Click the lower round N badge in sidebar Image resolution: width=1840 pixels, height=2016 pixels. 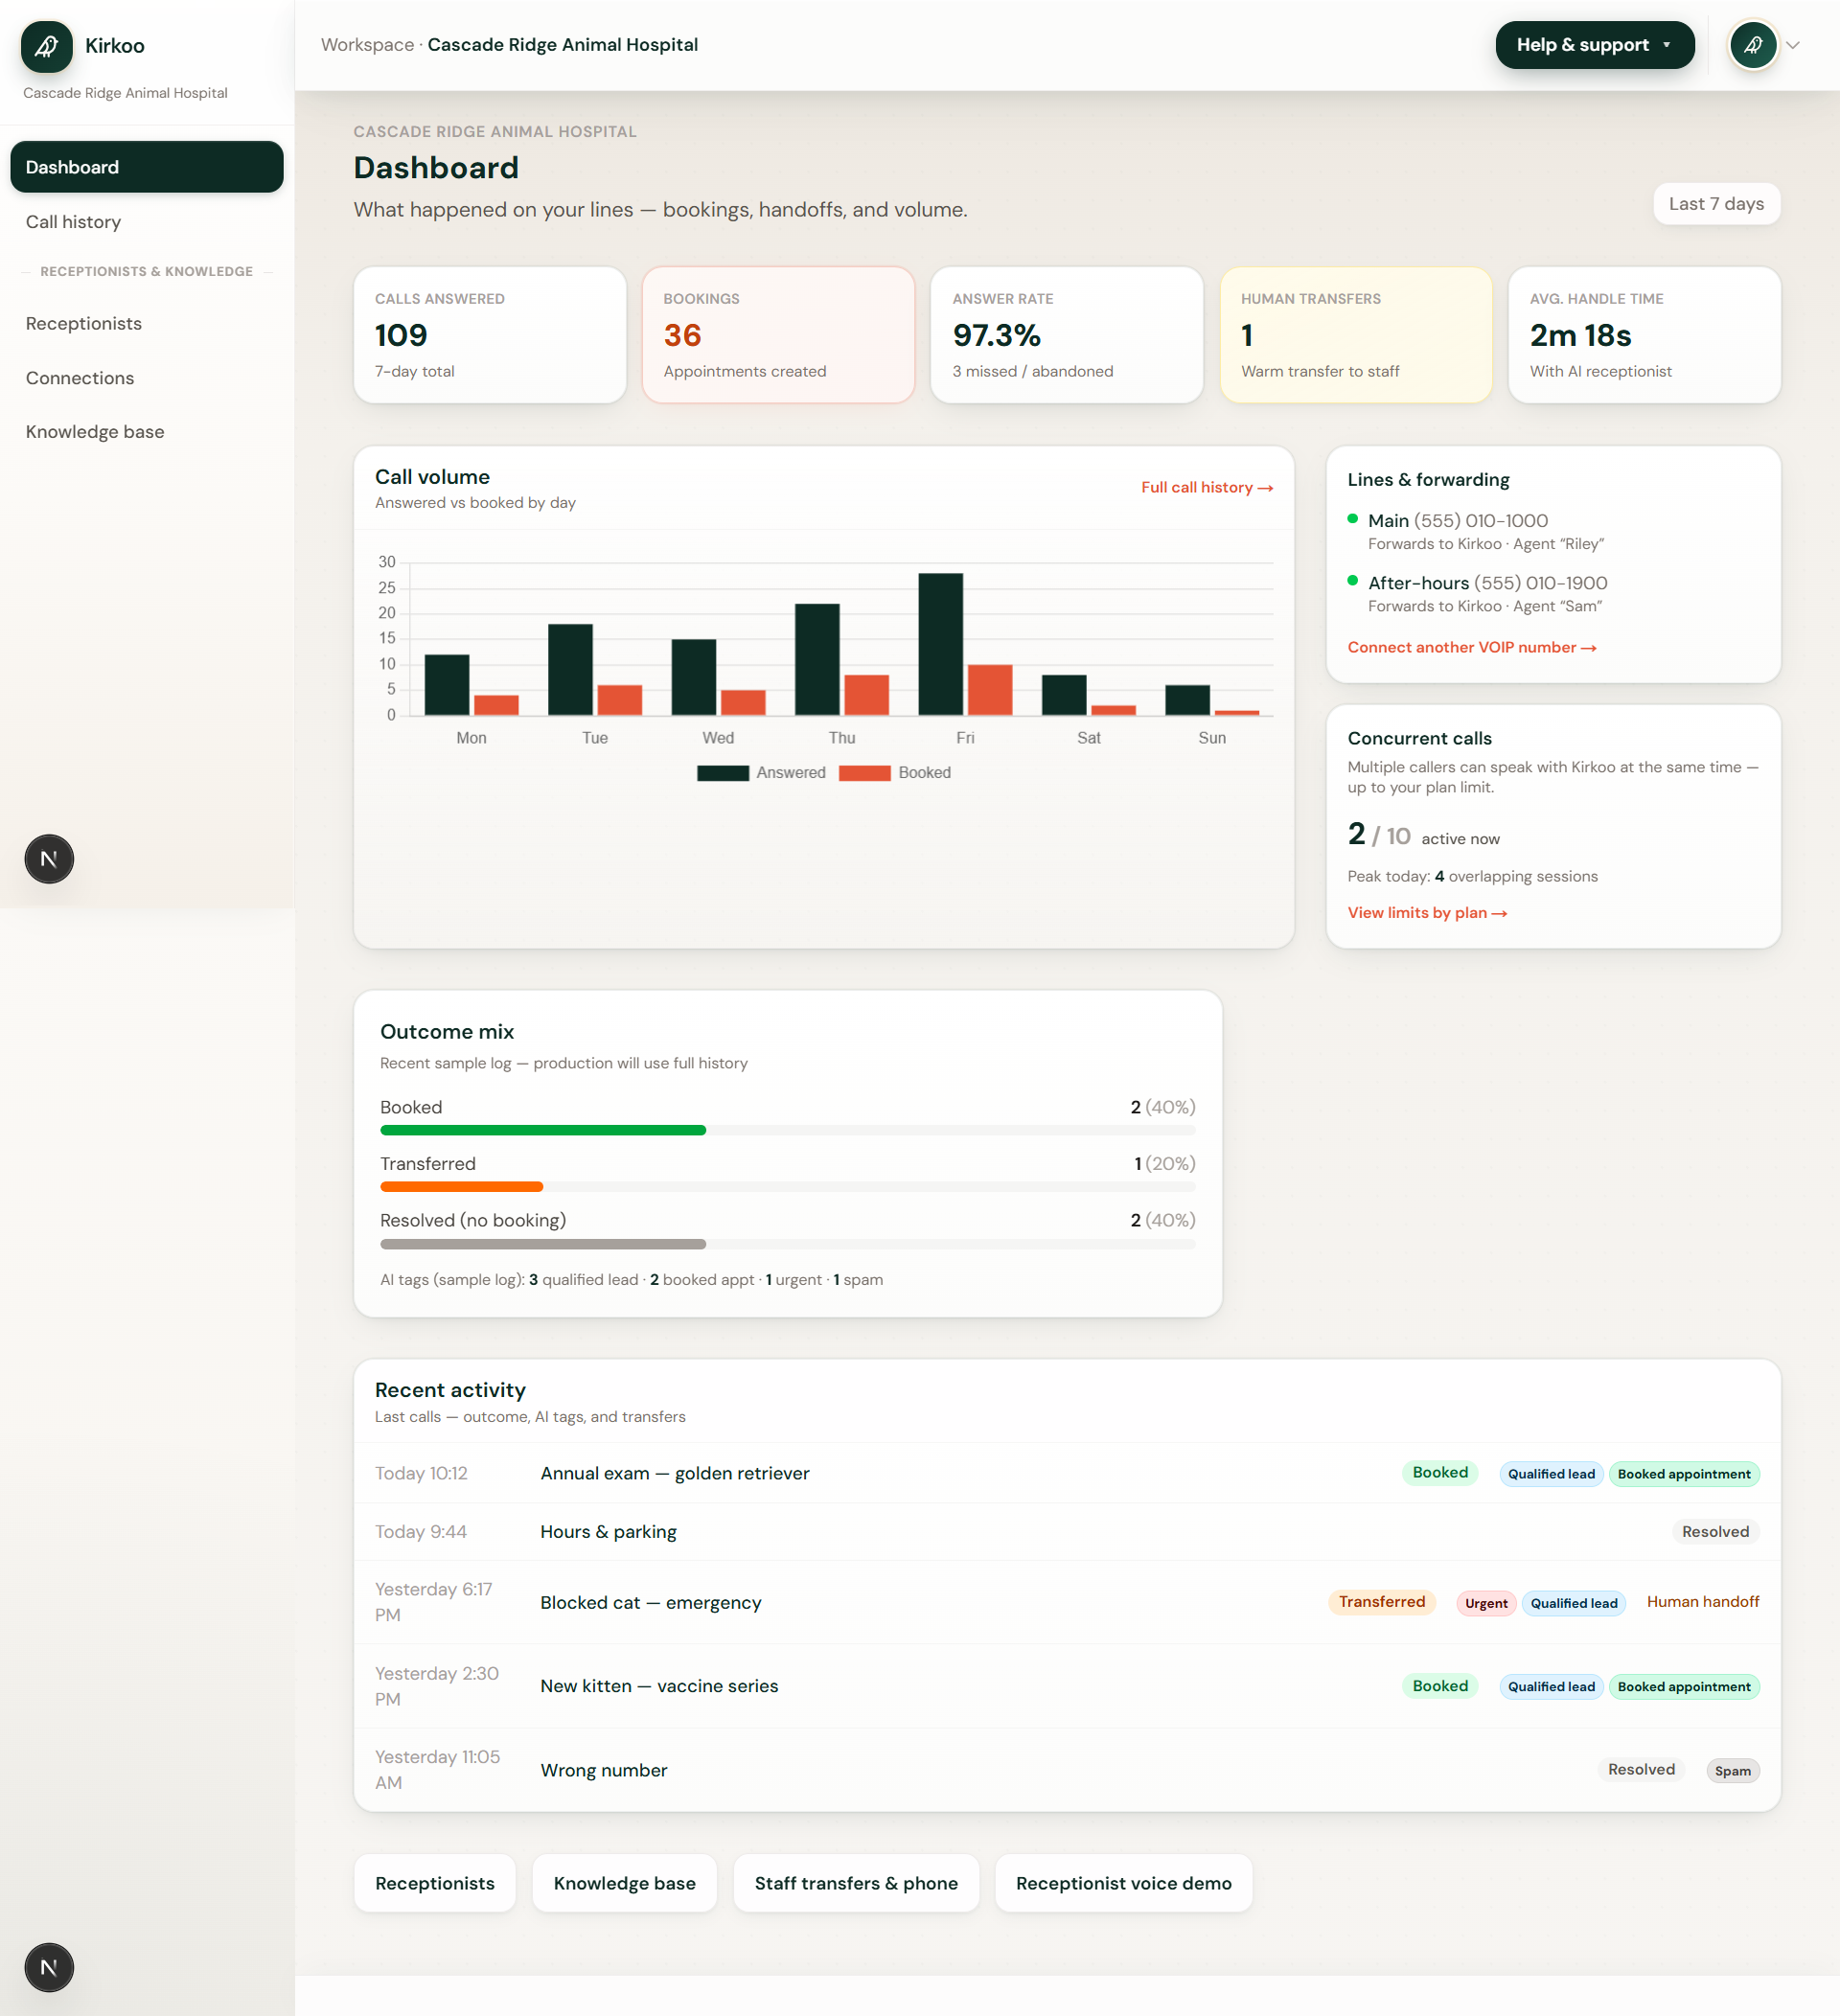tap(49, 1968)
